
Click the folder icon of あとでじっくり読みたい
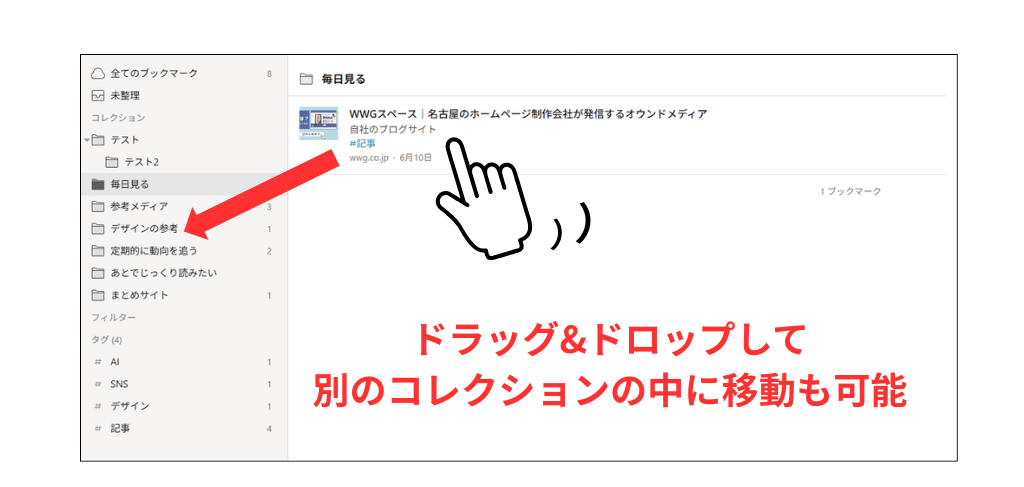tap(98, 273)
